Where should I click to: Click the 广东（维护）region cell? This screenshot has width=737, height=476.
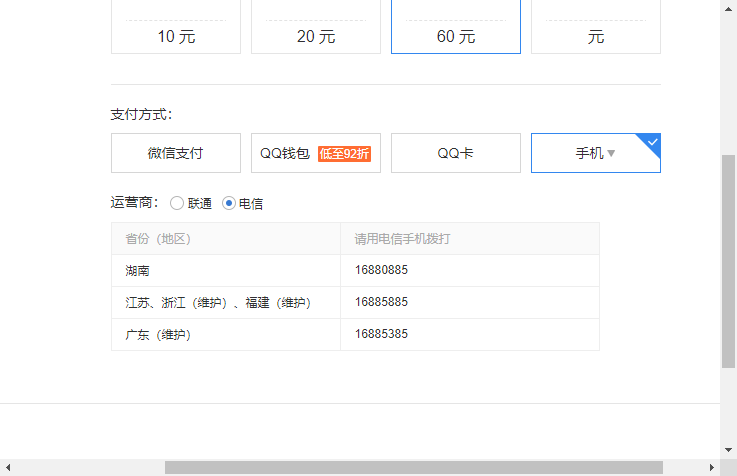[x=226, y=335]
